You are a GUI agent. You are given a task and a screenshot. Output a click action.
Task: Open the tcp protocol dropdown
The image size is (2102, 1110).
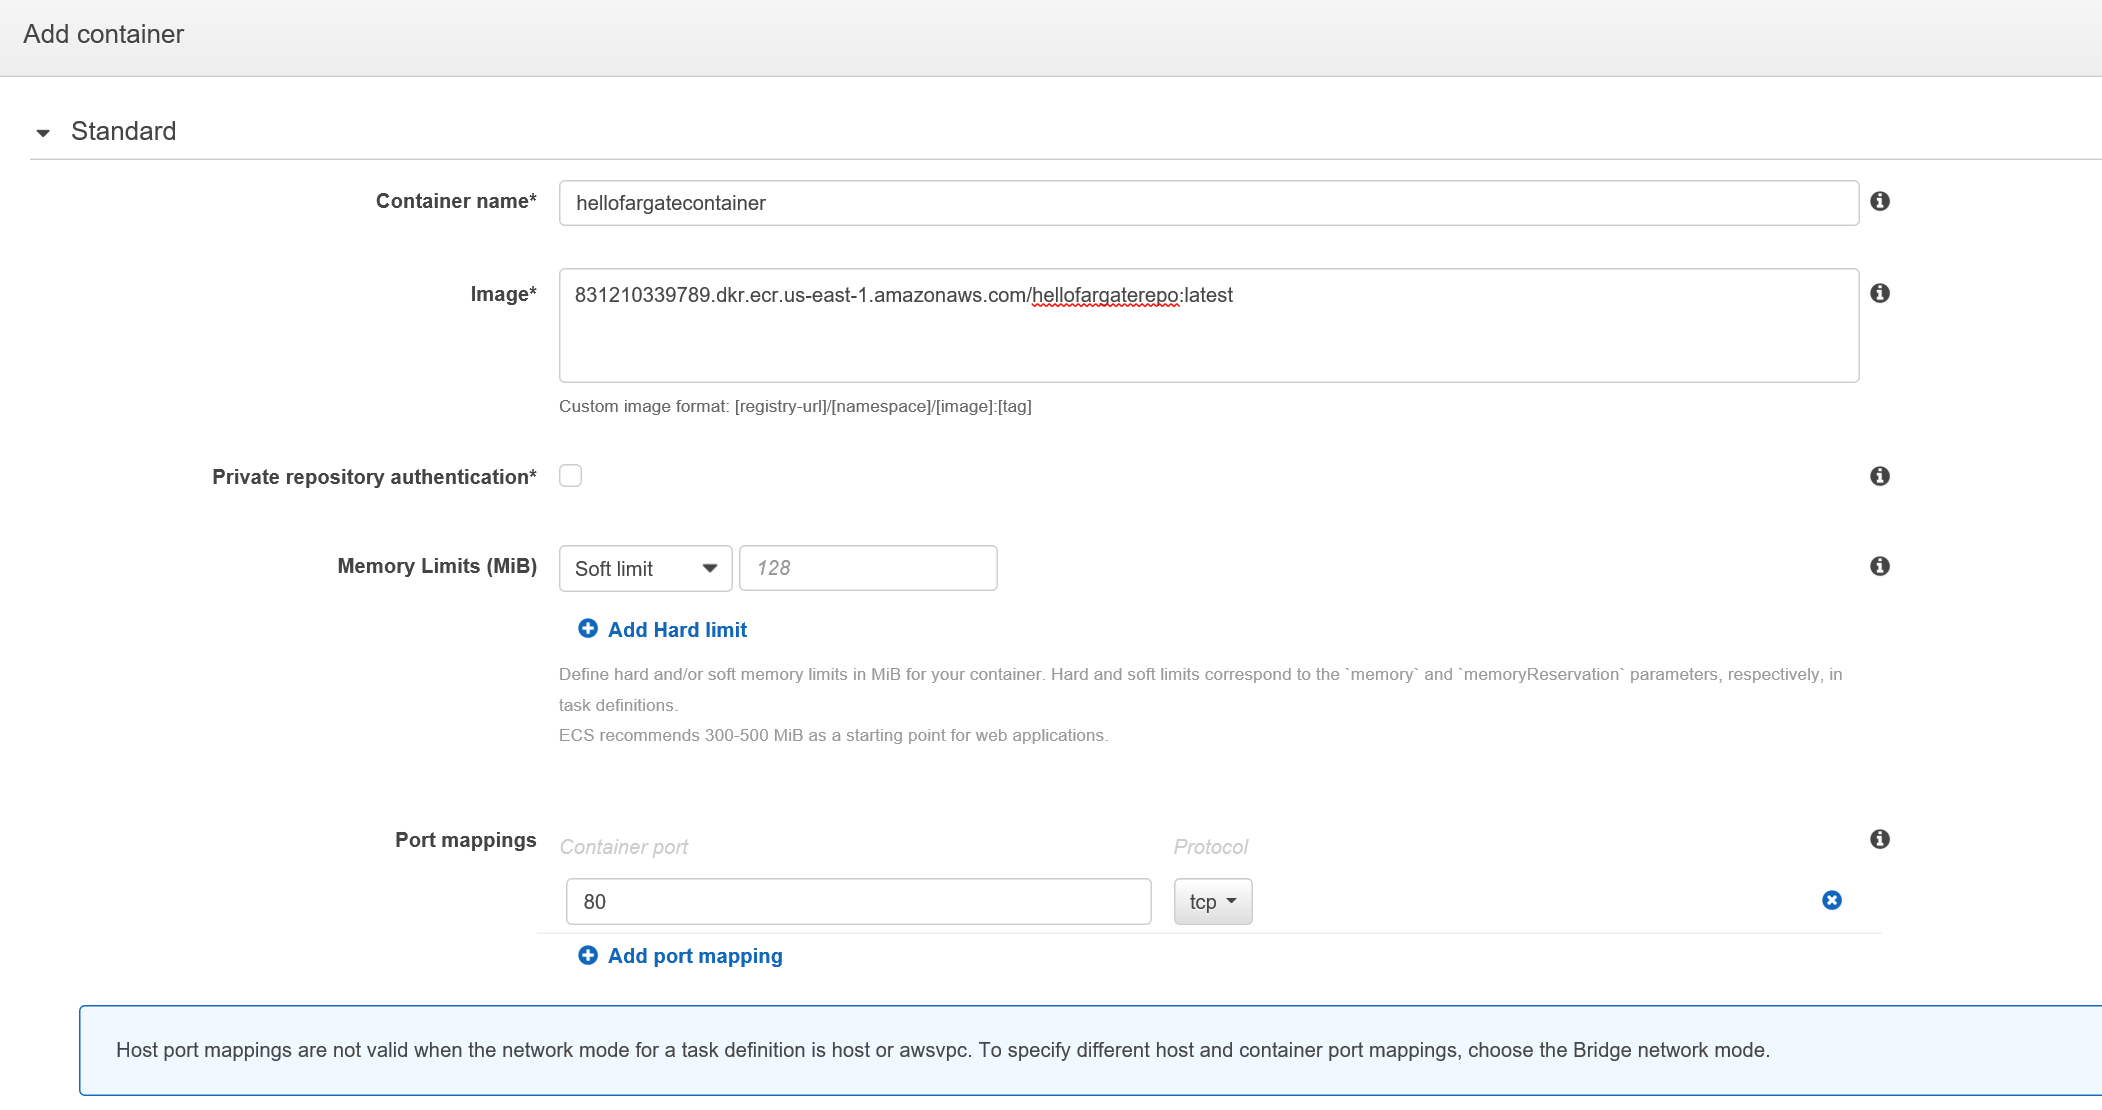pos(1212,901)
